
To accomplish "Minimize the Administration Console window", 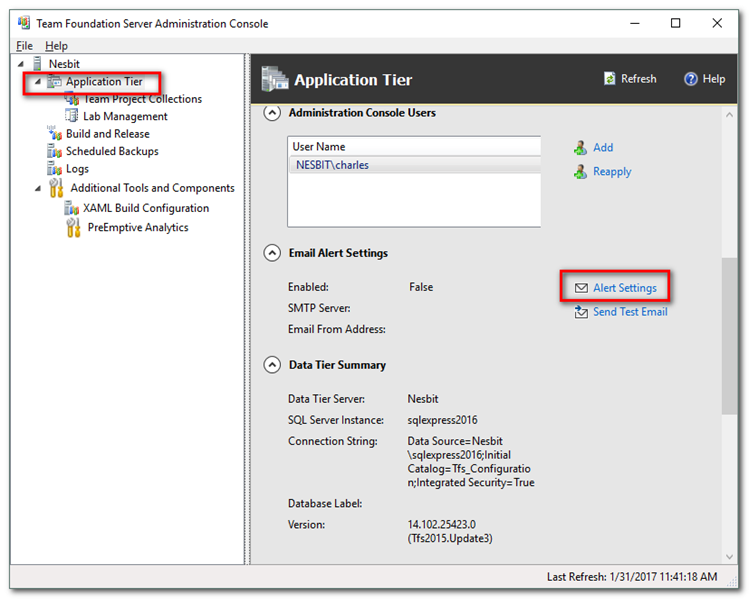I will 634,23.
